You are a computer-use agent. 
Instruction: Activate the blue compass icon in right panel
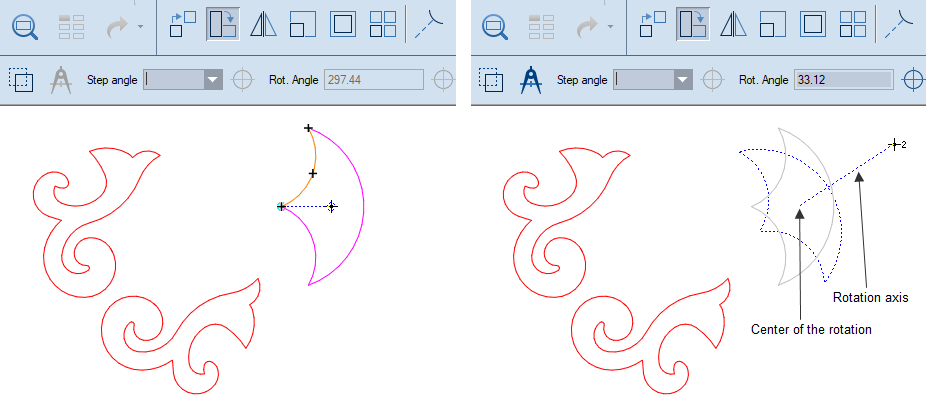529,80
